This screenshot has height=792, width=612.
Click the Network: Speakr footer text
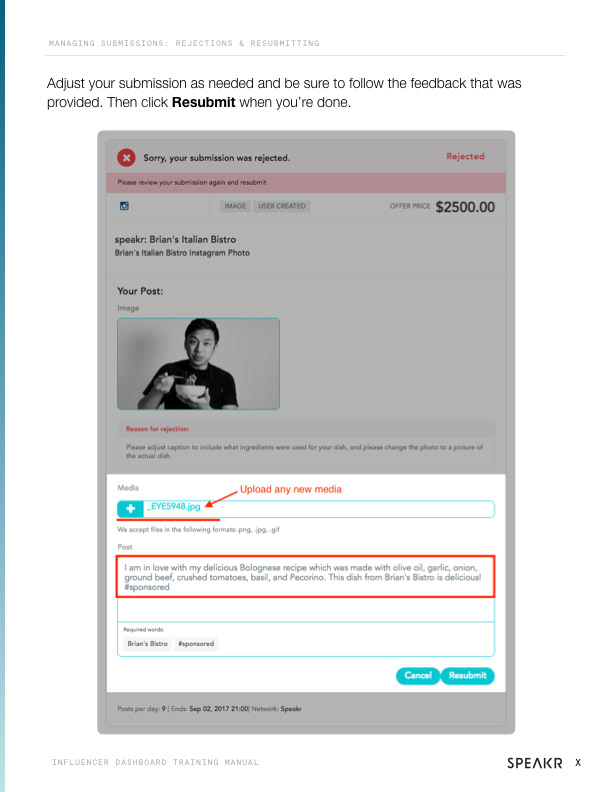[276, 709]
